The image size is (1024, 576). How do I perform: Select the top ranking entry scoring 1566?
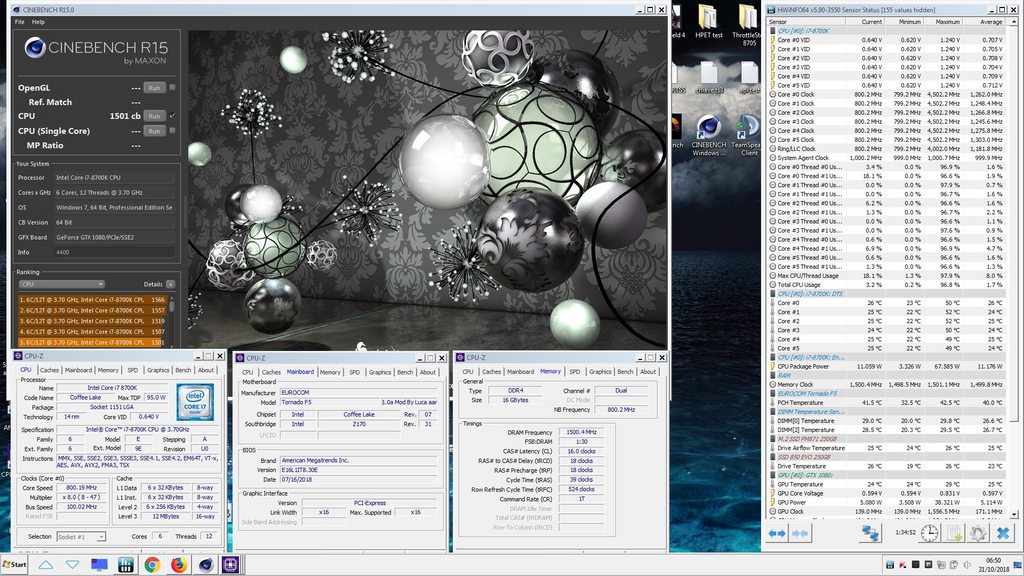click(x=93, y=300)
